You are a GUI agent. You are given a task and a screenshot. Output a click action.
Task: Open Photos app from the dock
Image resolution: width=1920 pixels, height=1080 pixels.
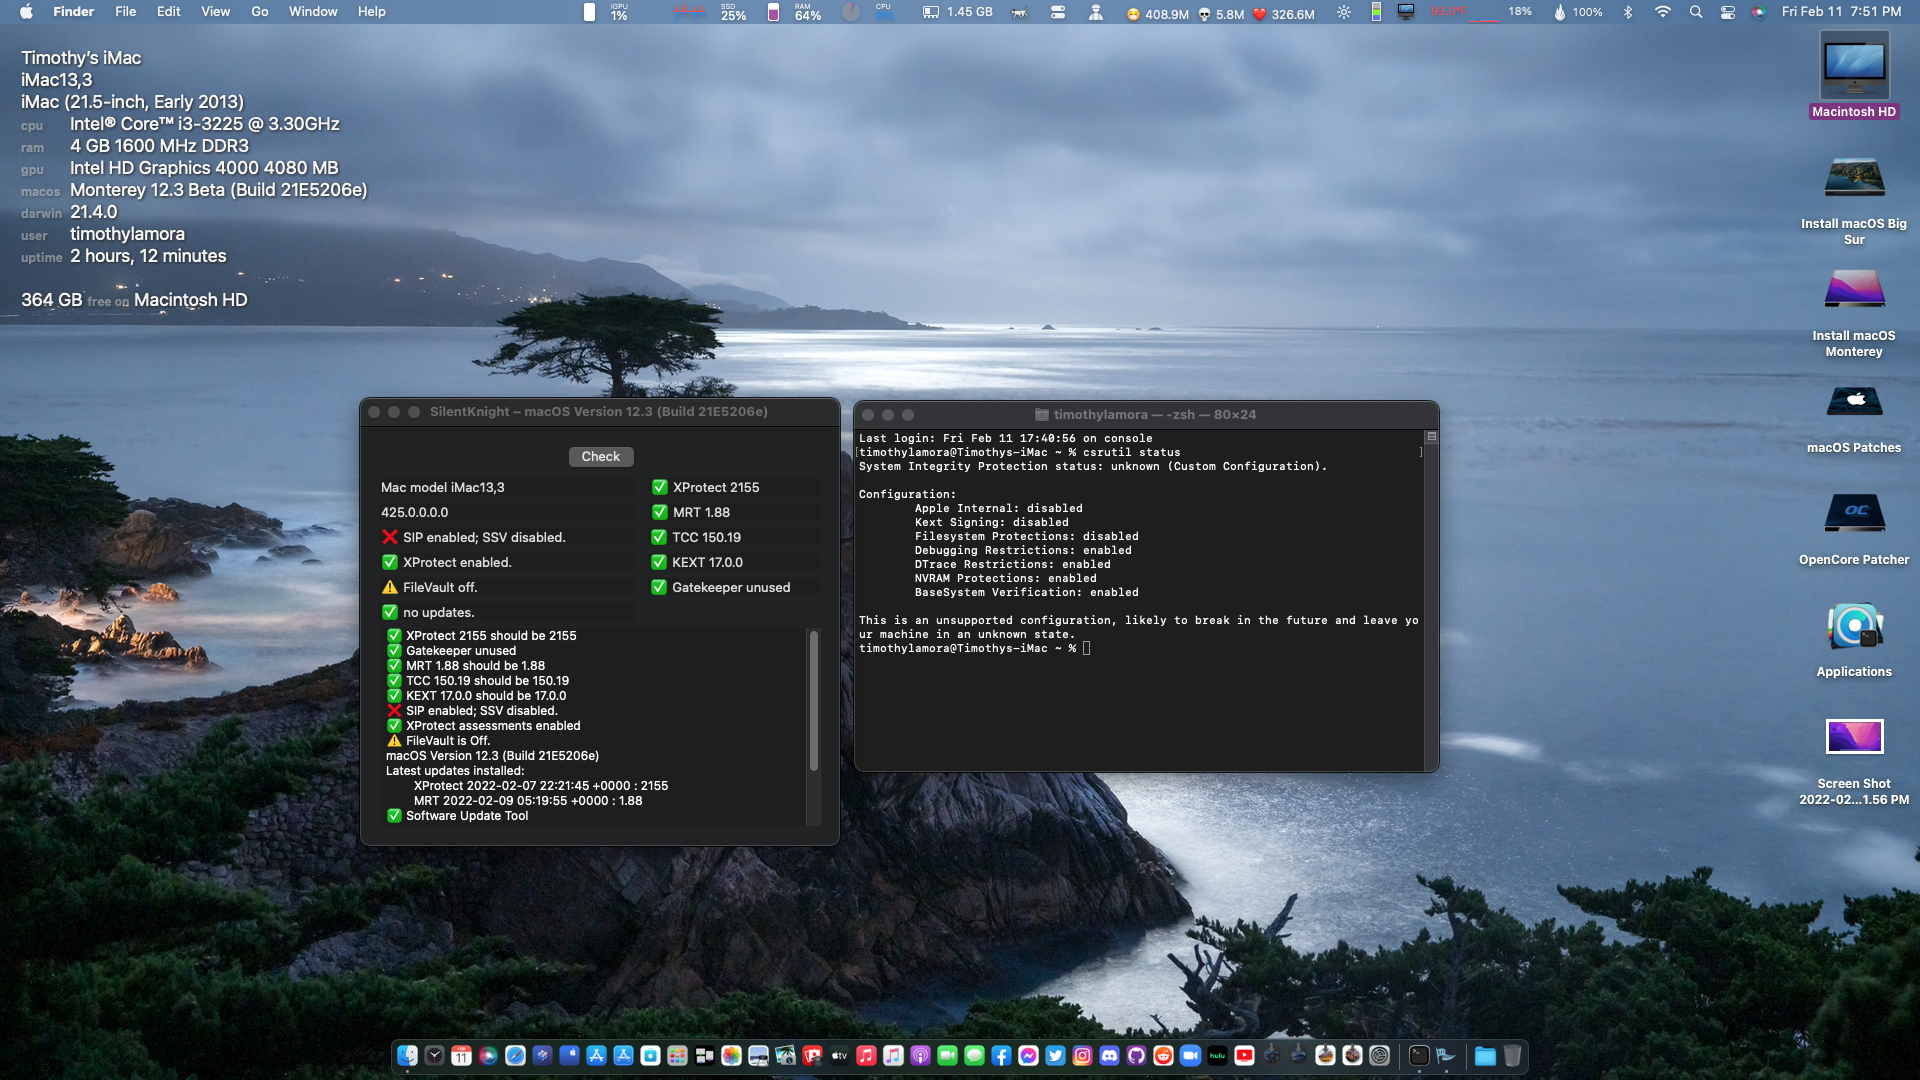pos(731,1055)
